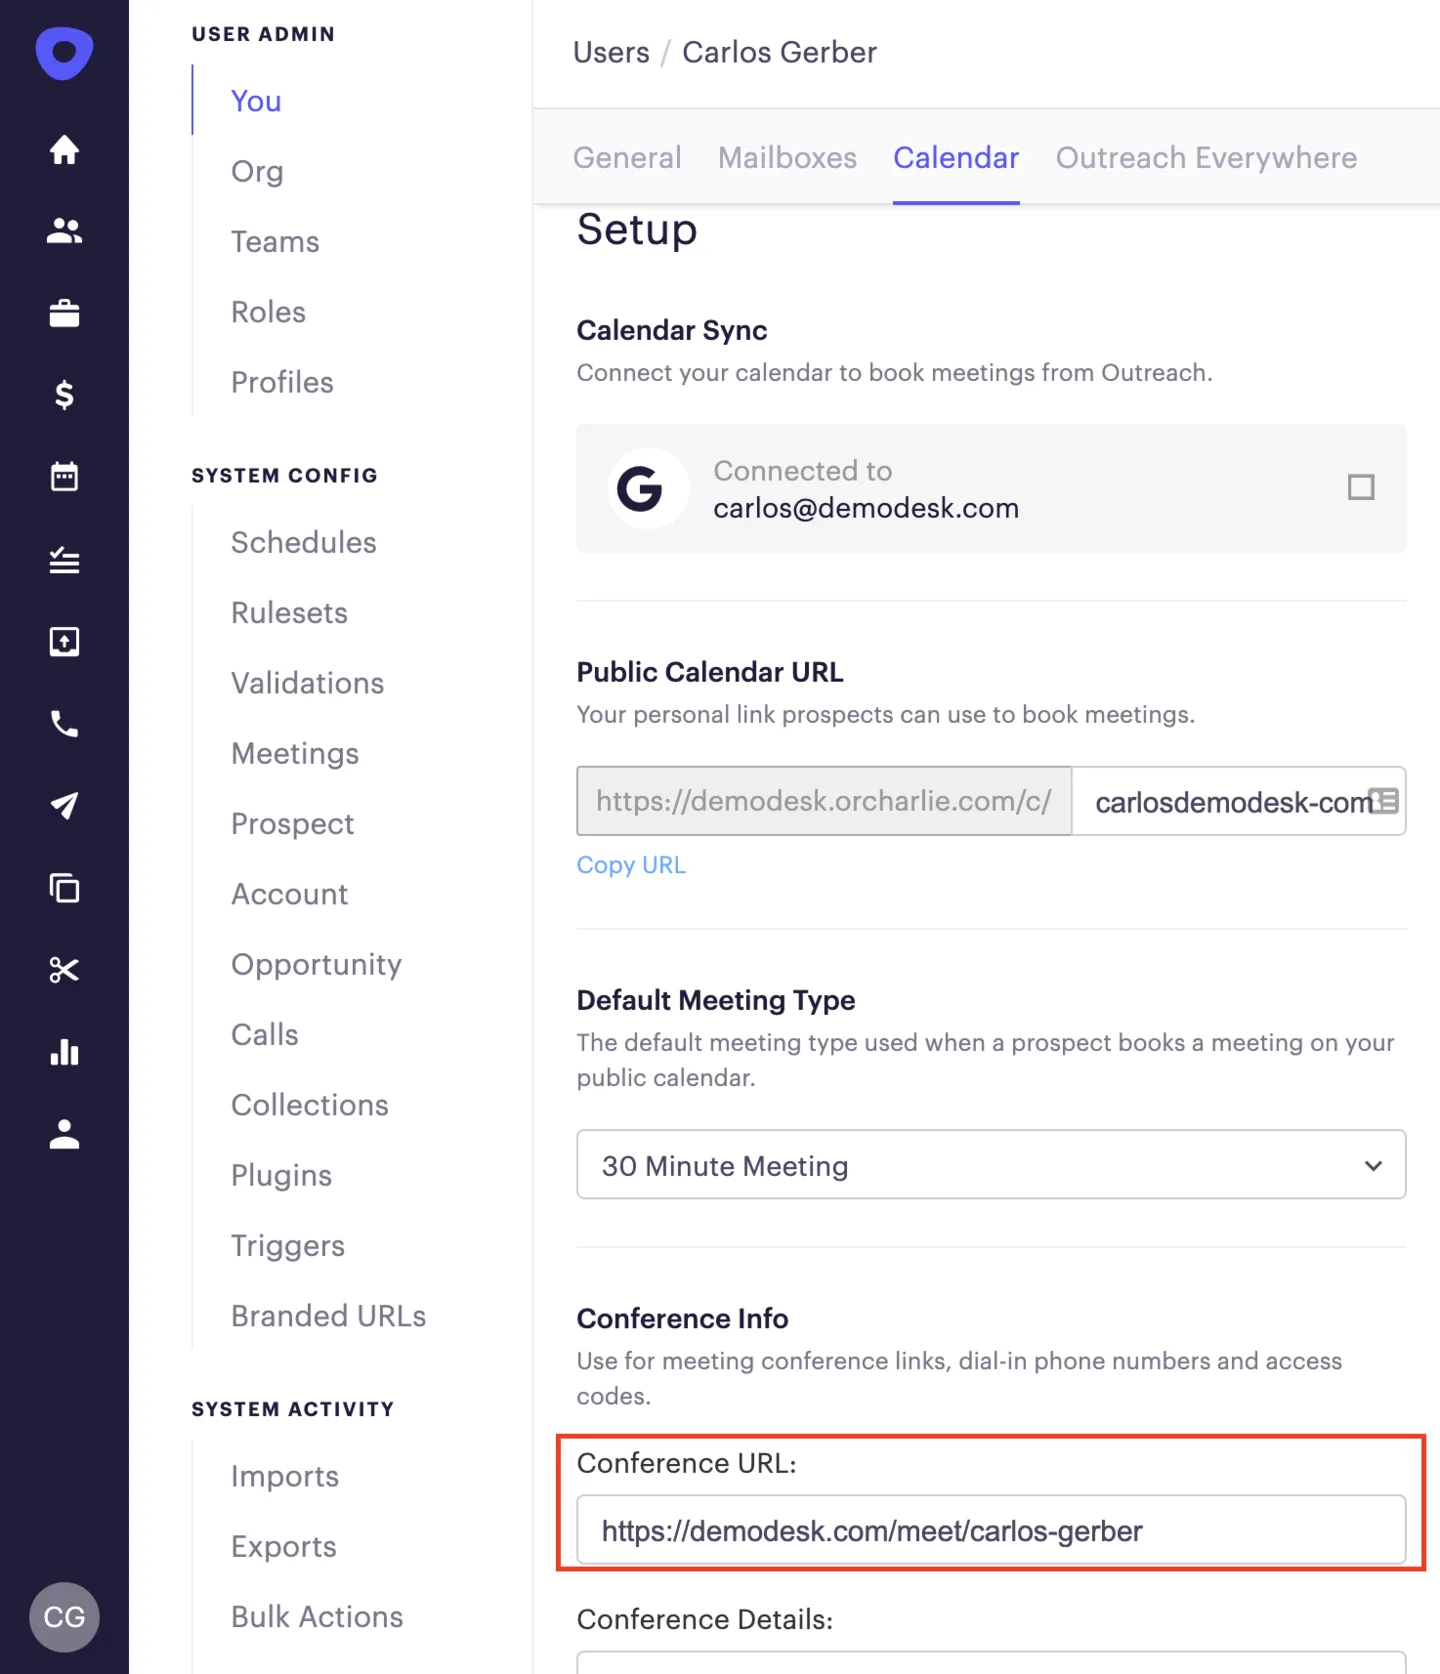Screen dimensions: 1440x1674
Task: Open Calls config page
Action: pos(265,1034)
